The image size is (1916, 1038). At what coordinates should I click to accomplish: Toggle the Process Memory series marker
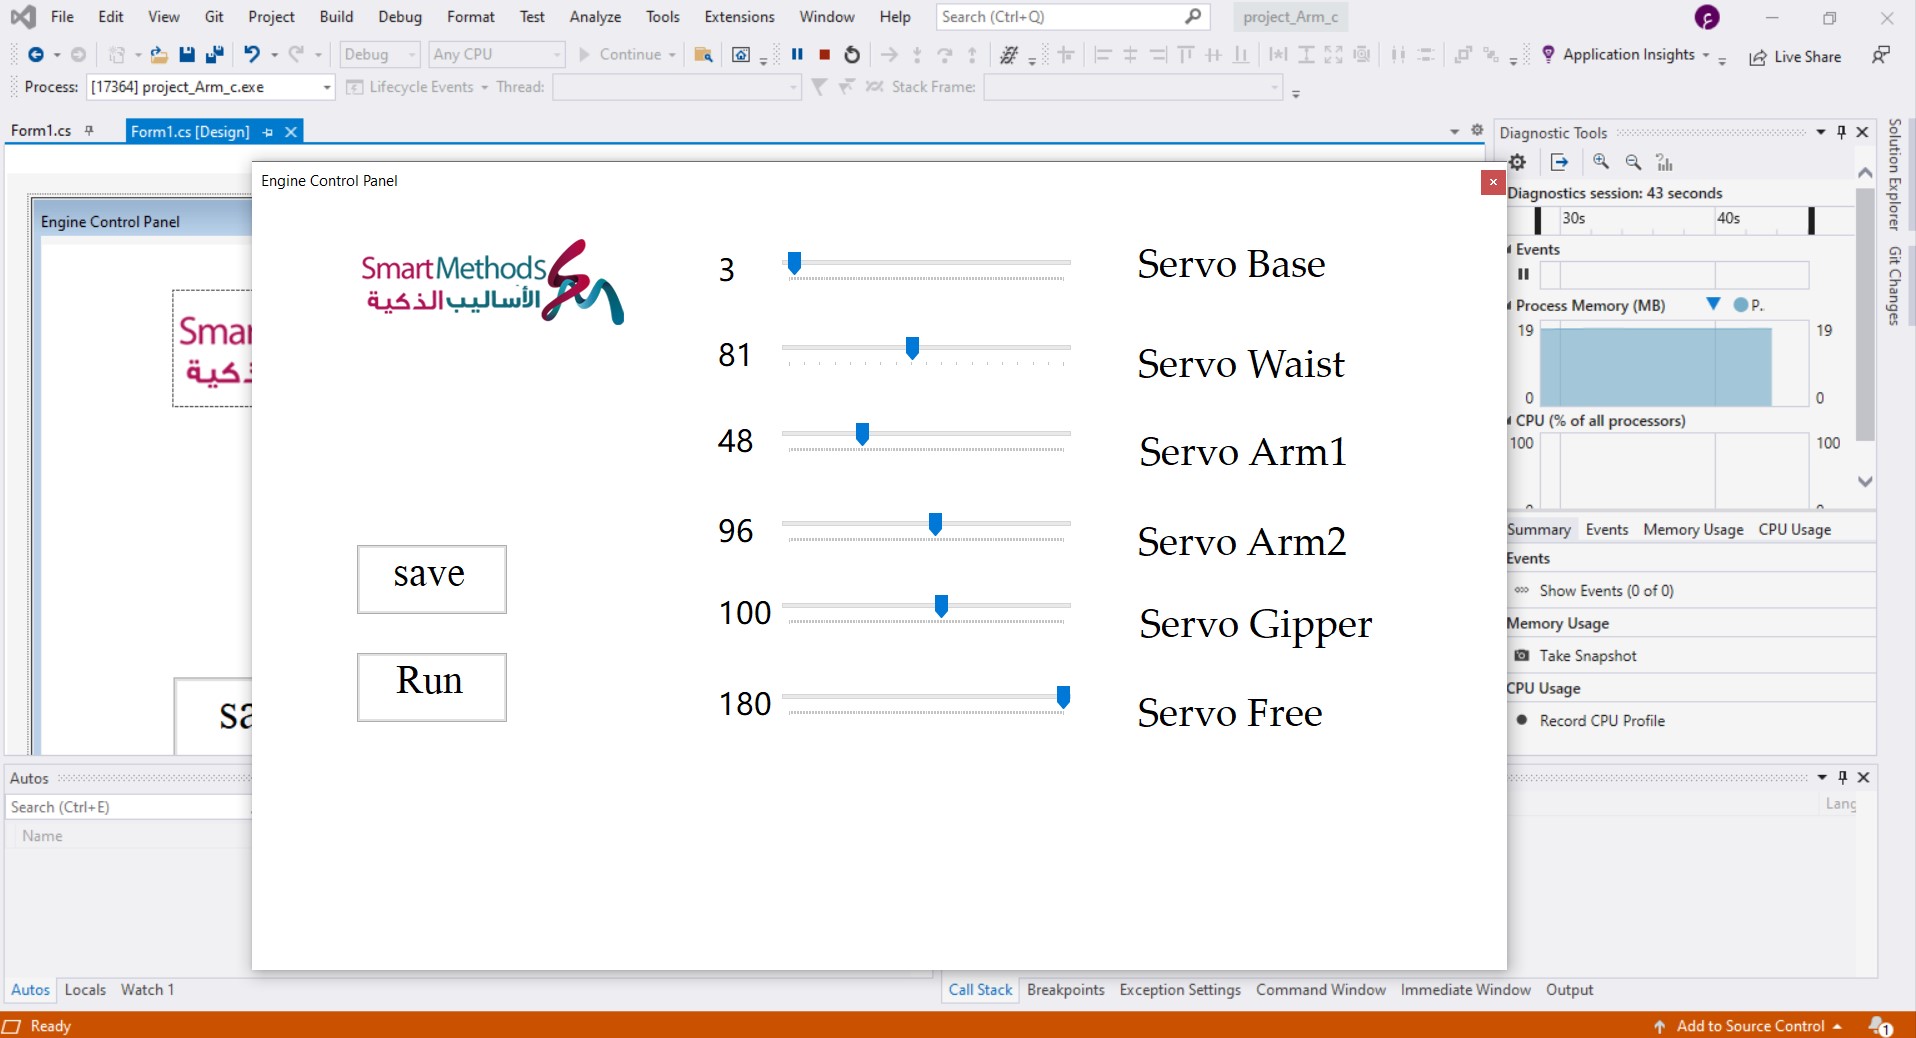[x=1741, y=305]
